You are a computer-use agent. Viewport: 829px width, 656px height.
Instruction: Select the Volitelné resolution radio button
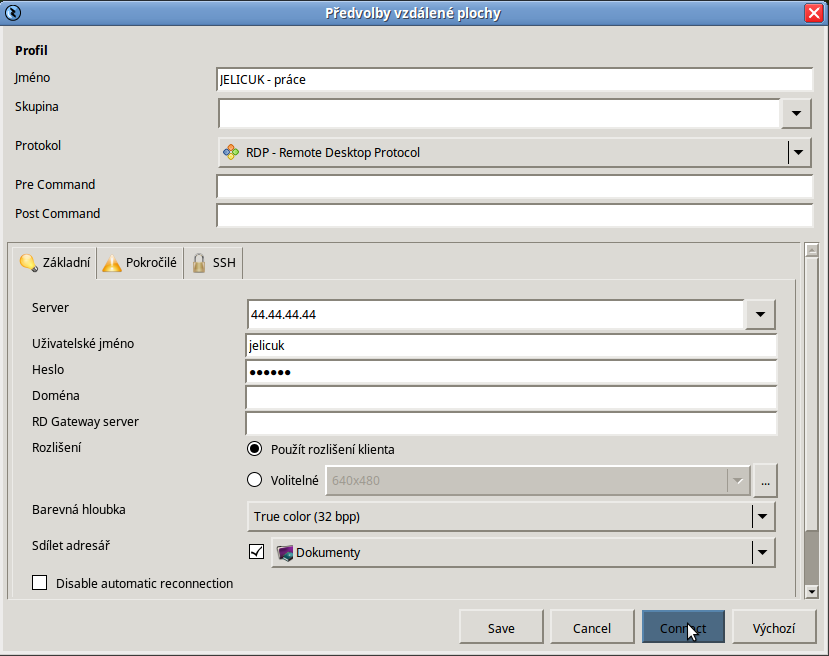[254, 479]
